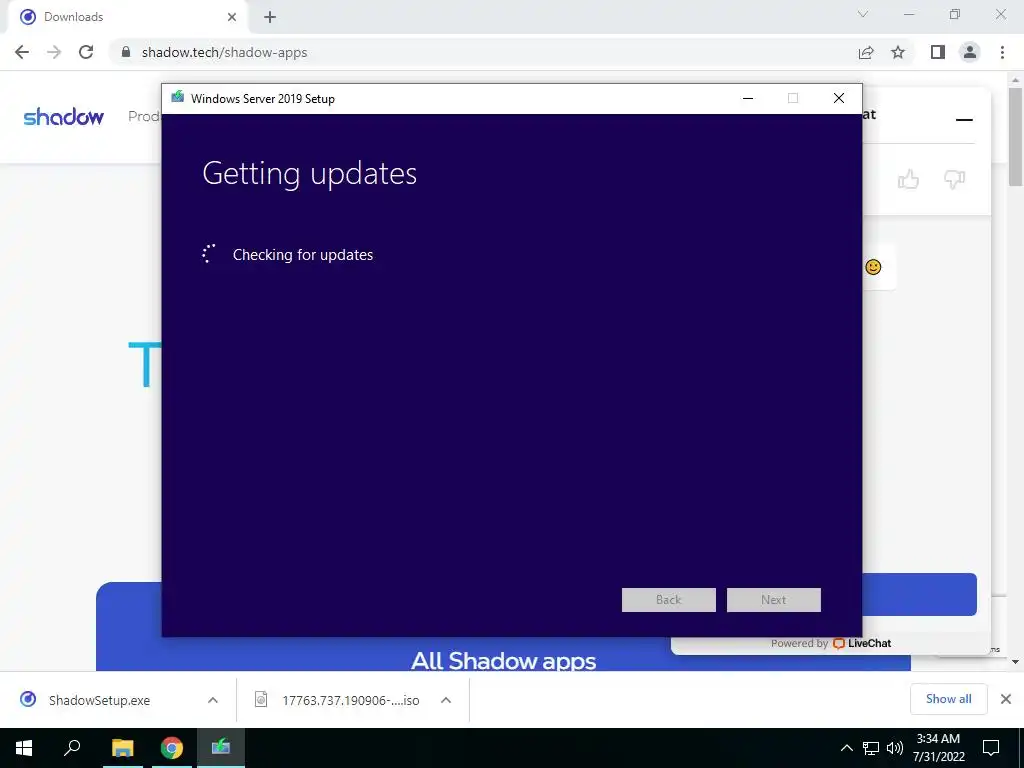The width and height of the screenshot is (1024, 768).
Task: View site info via padlock icon
Action: point(127,52)
